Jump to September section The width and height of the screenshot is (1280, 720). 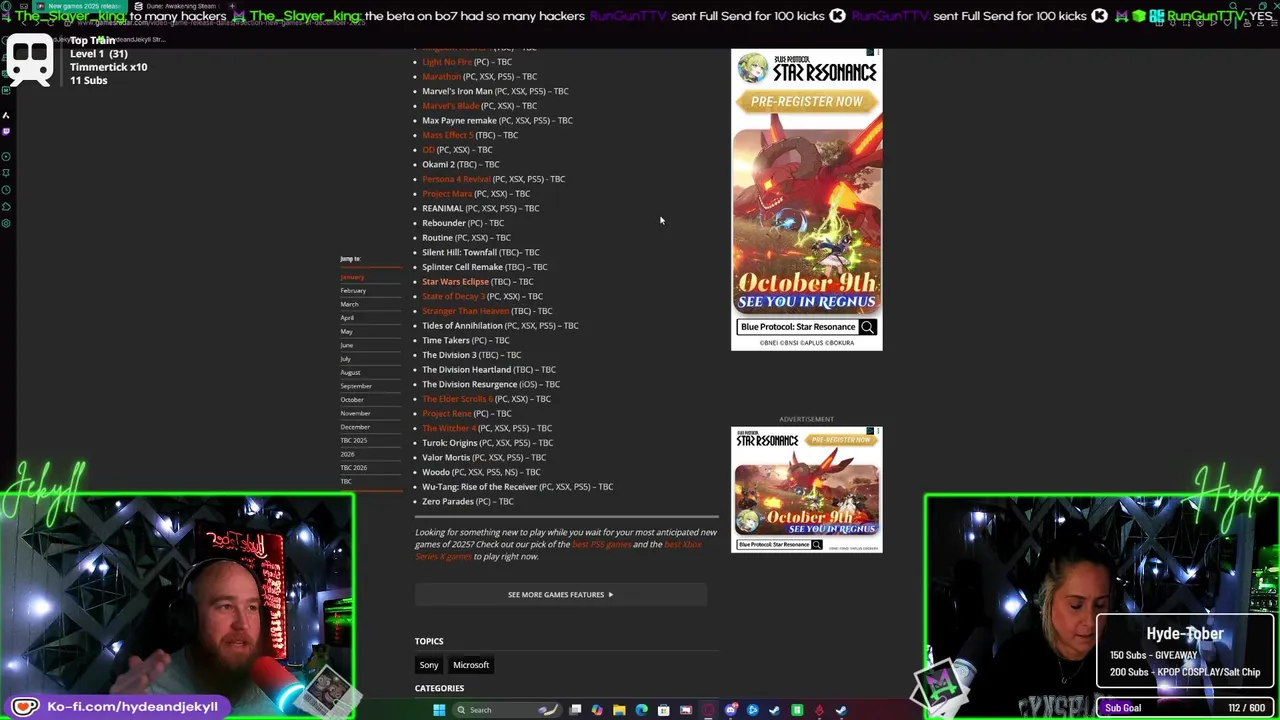click(356, 386)
